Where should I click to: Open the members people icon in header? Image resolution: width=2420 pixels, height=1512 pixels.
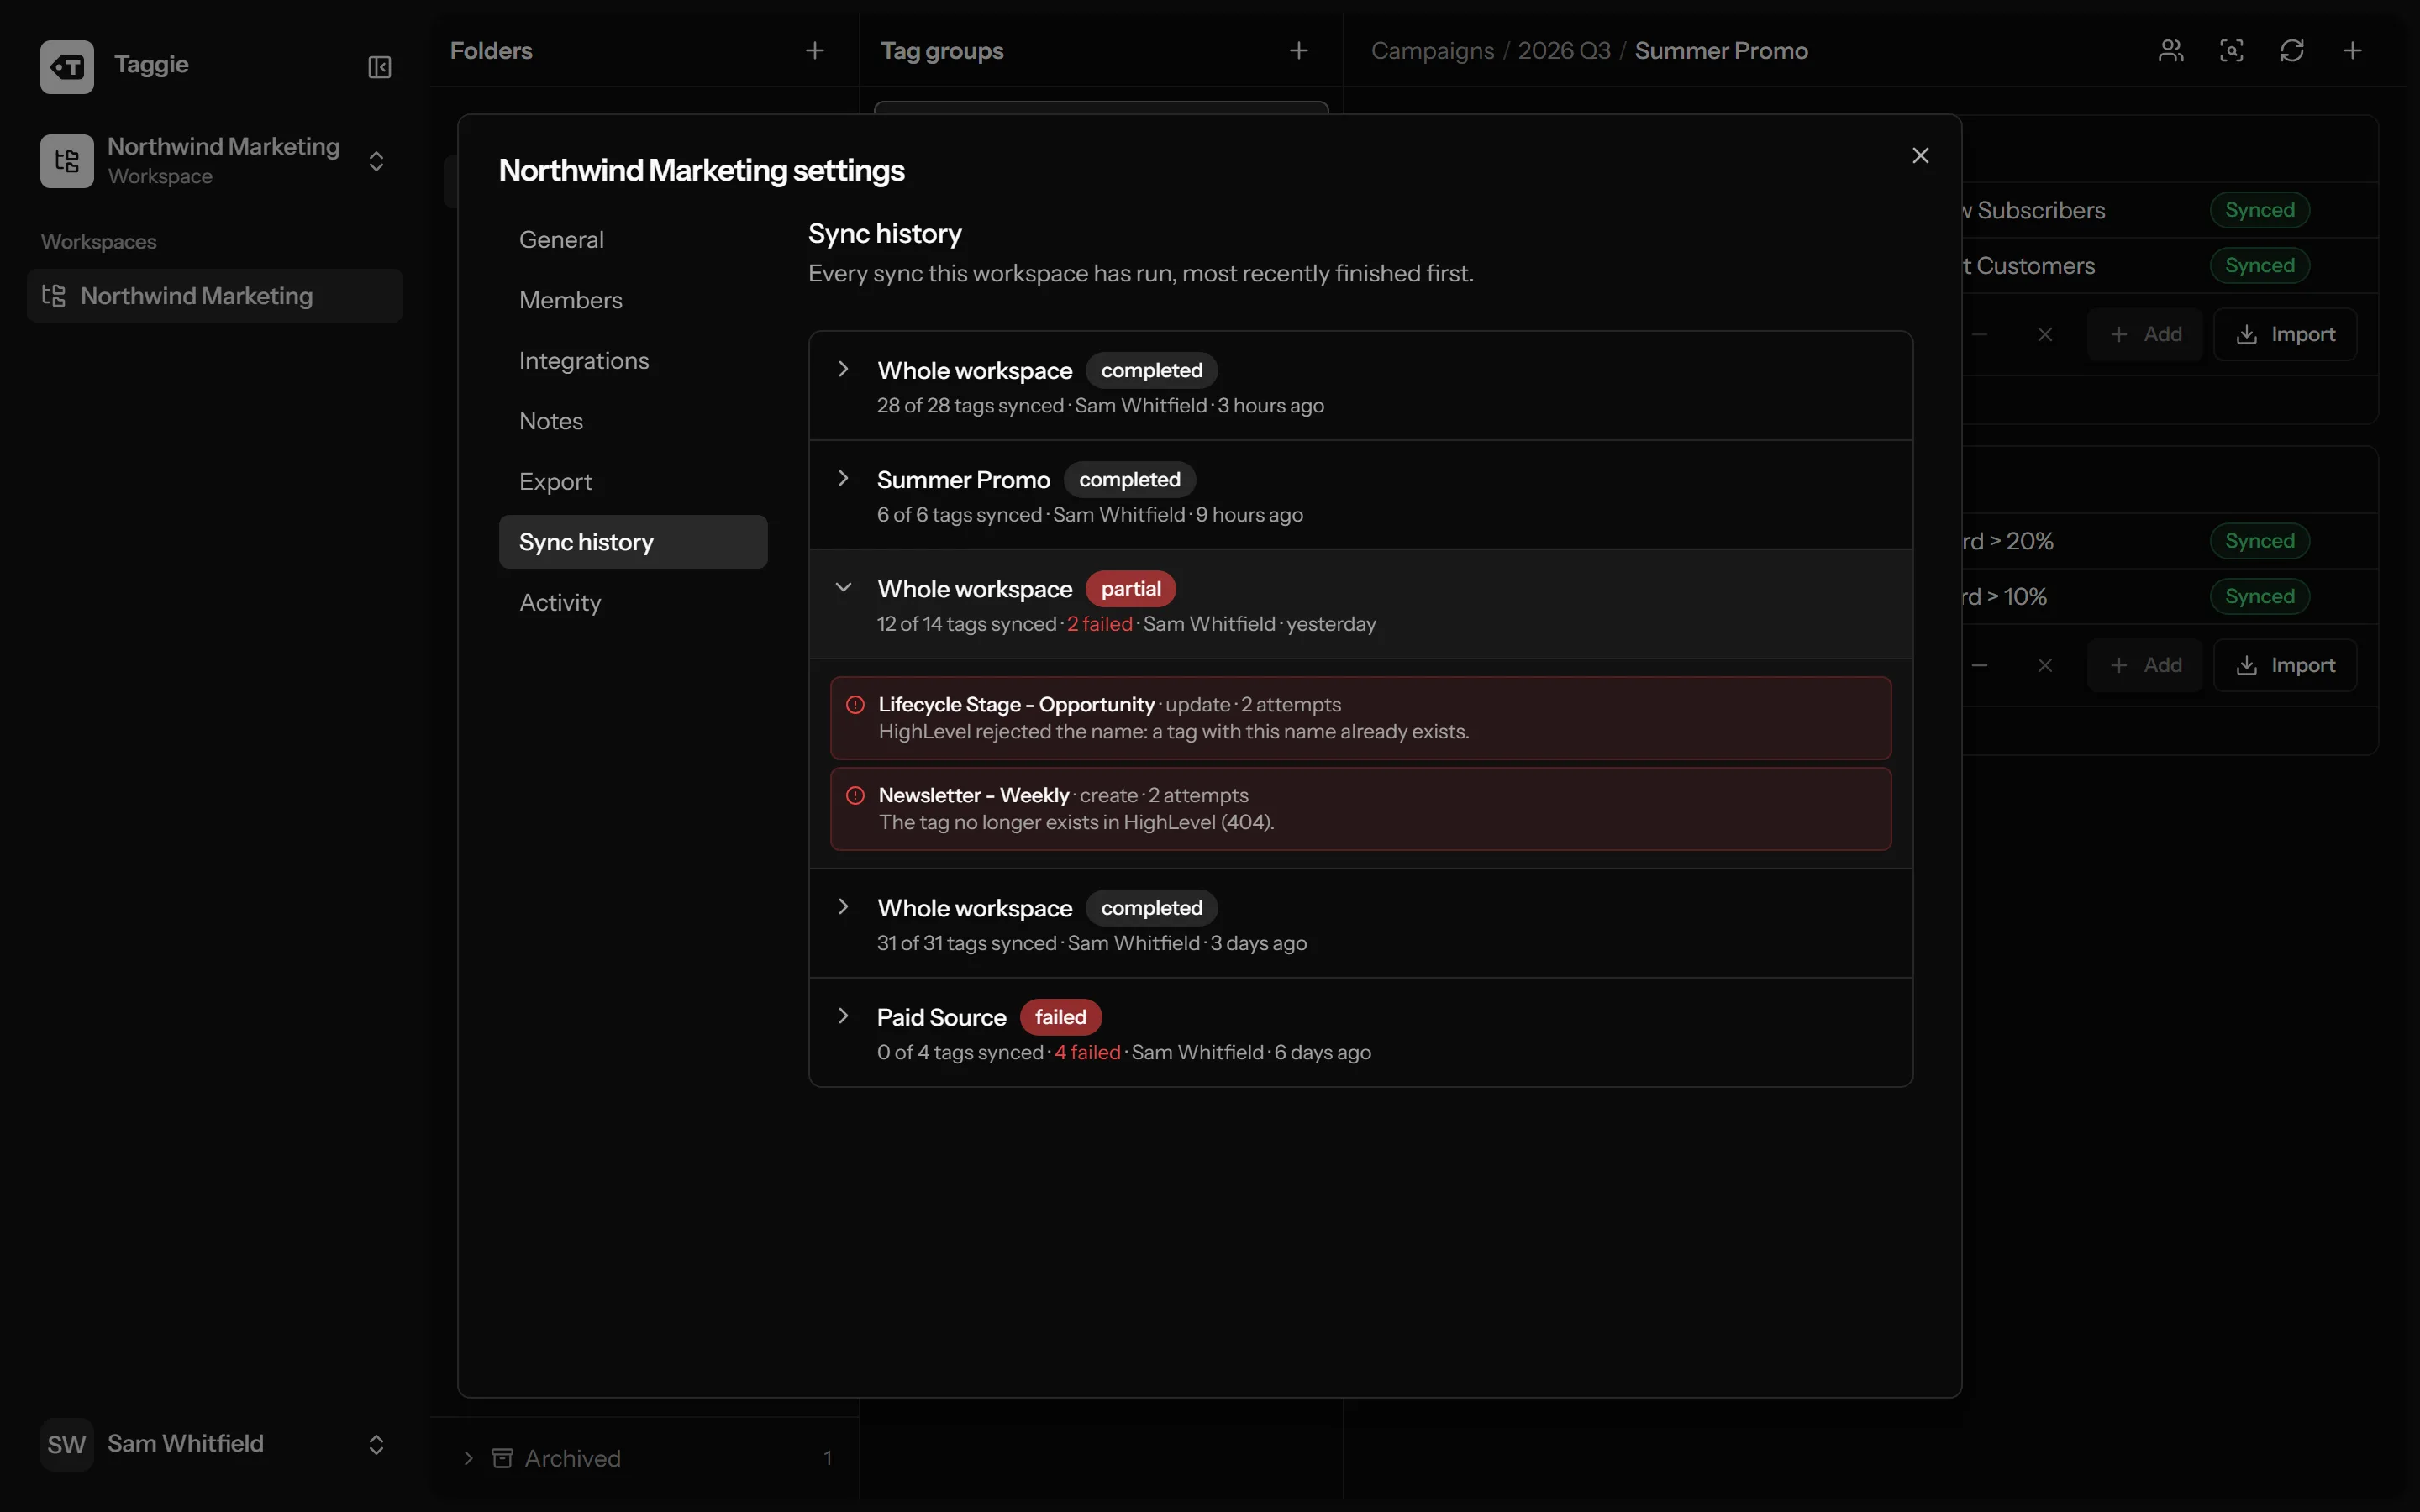[2171, 51]
